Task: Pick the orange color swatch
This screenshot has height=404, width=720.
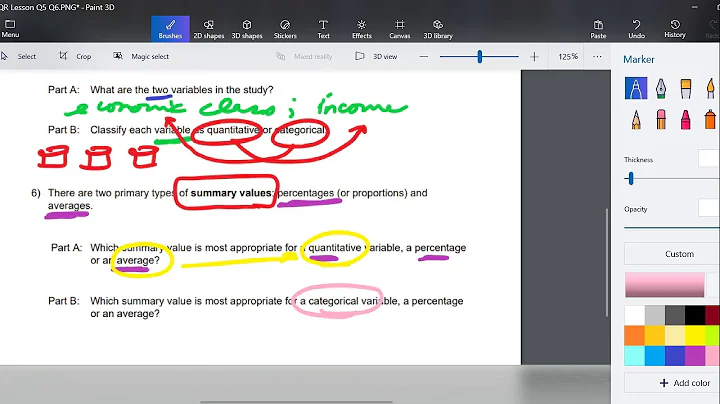Action: [x=635, y=336]
